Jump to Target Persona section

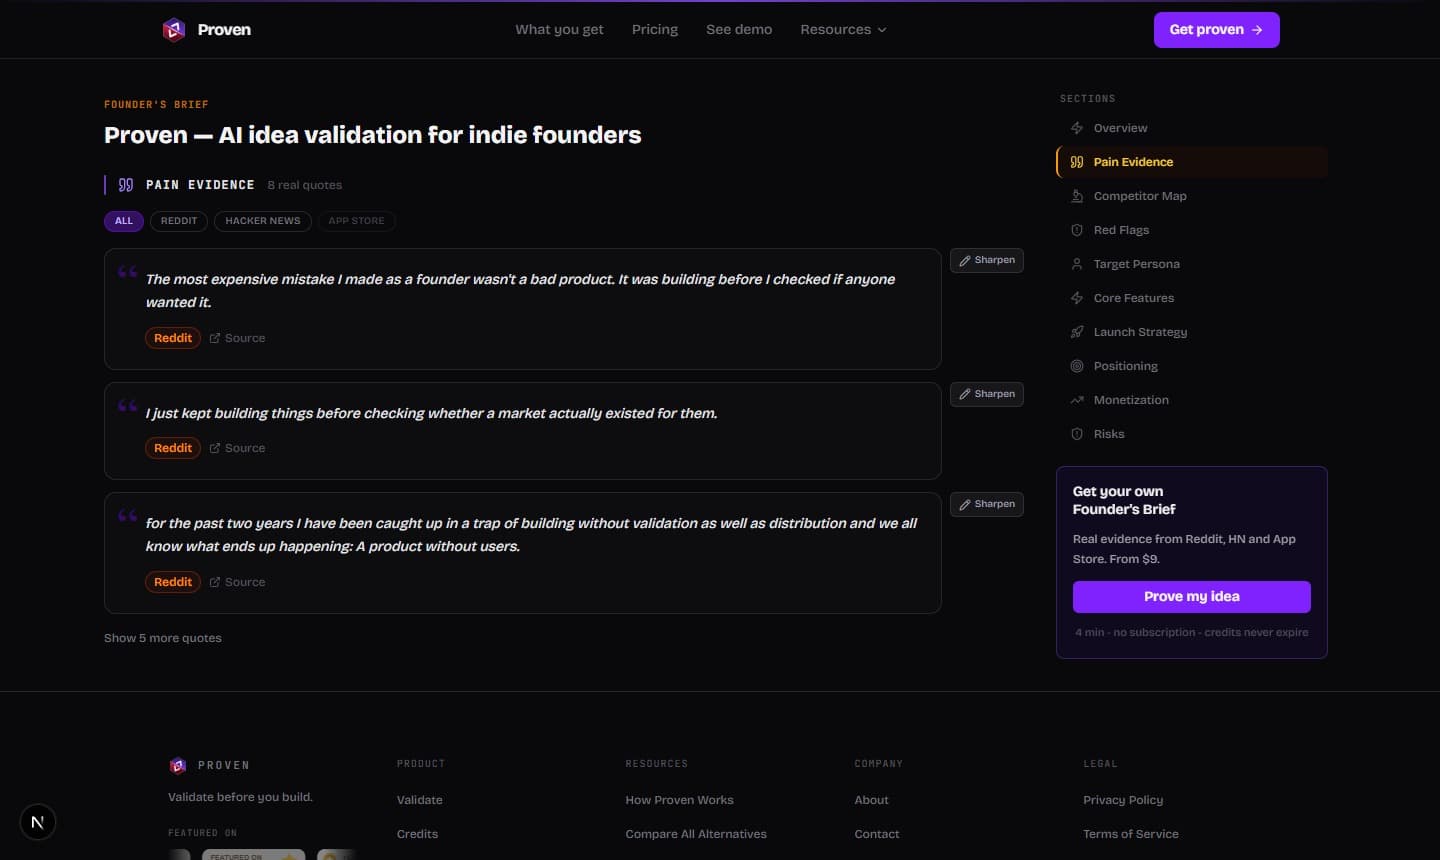click(x=1192, y=264)
